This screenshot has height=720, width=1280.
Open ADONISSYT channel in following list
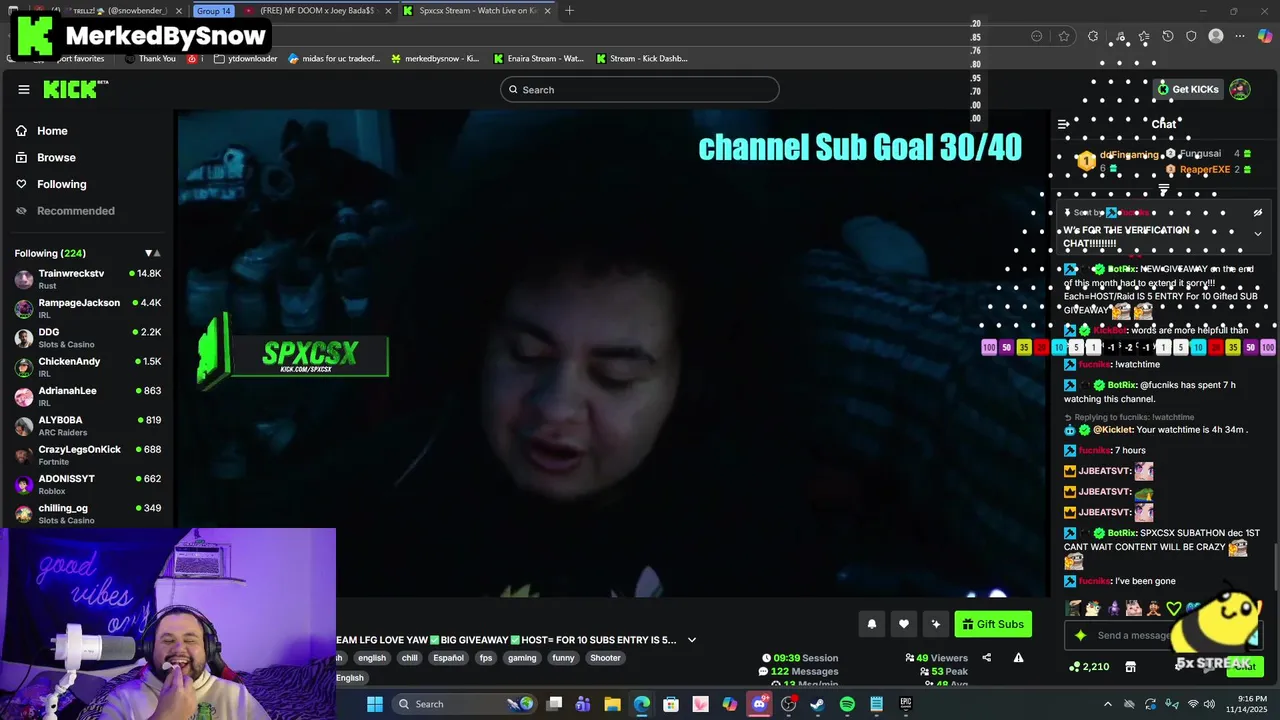pyautogui.click(x=87, y=484)
